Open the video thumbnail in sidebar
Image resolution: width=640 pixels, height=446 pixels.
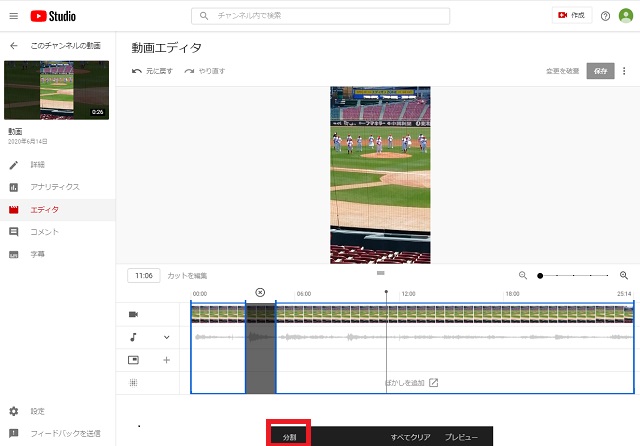click(x=56, y=90)
